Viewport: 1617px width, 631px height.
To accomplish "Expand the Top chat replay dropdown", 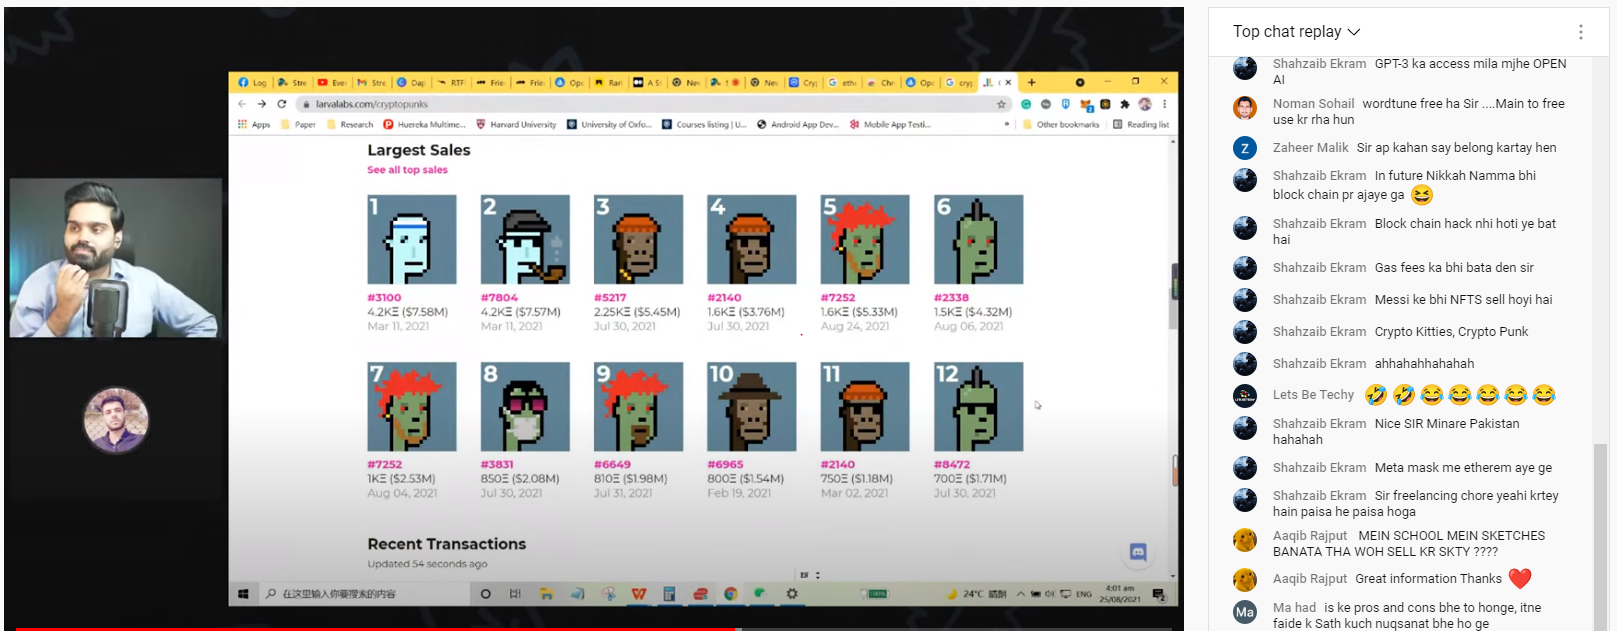I will pos(1296,32).
